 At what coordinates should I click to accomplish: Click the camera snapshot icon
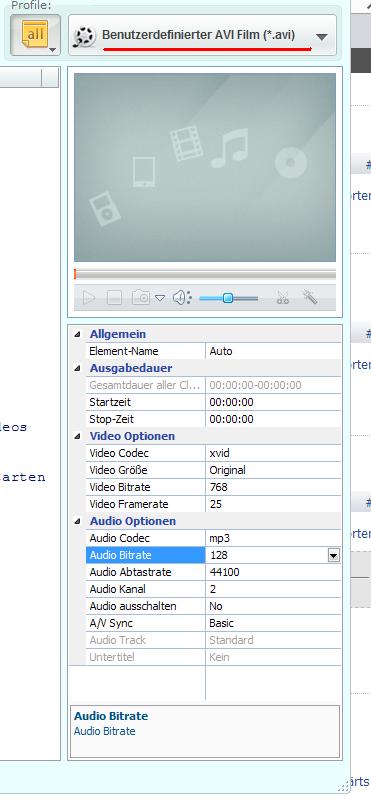click(x=141, y=298)
